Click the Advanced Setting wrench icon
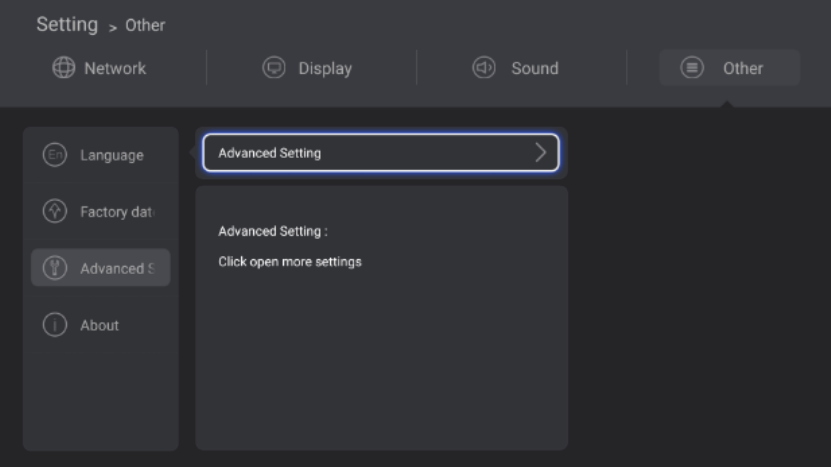 (x=54, y=268)
